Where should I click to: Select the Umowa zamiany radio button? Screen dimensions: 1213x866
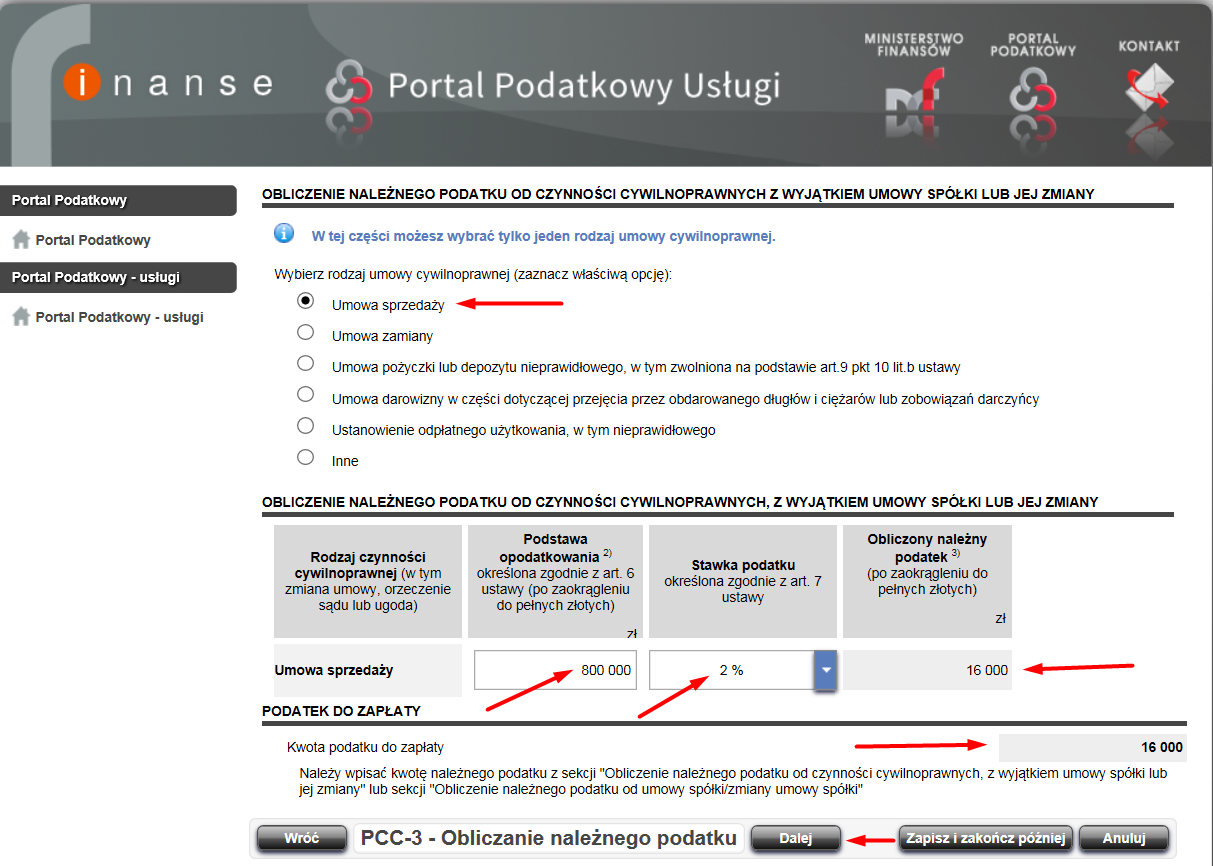[x=306, y=332]
